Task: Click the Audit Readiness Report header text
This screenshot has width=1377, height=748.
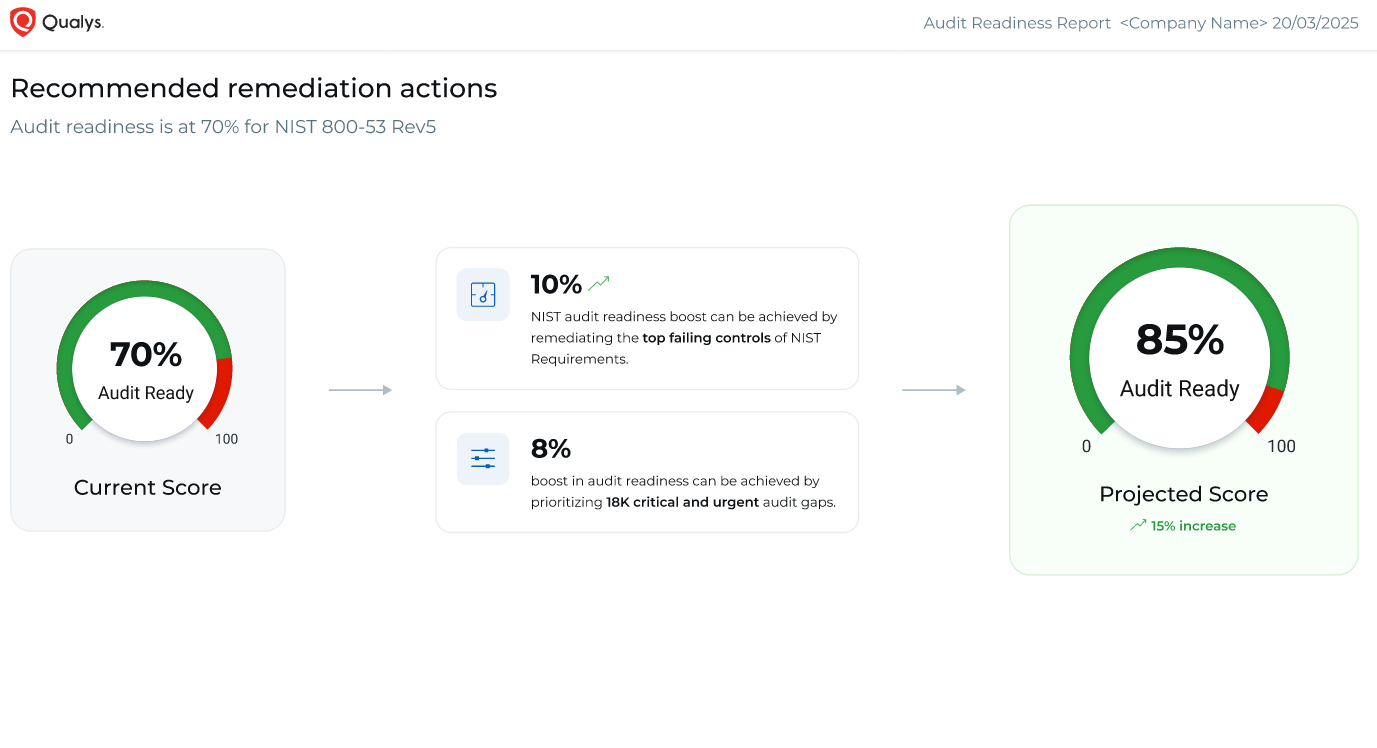Action: 1017,23
